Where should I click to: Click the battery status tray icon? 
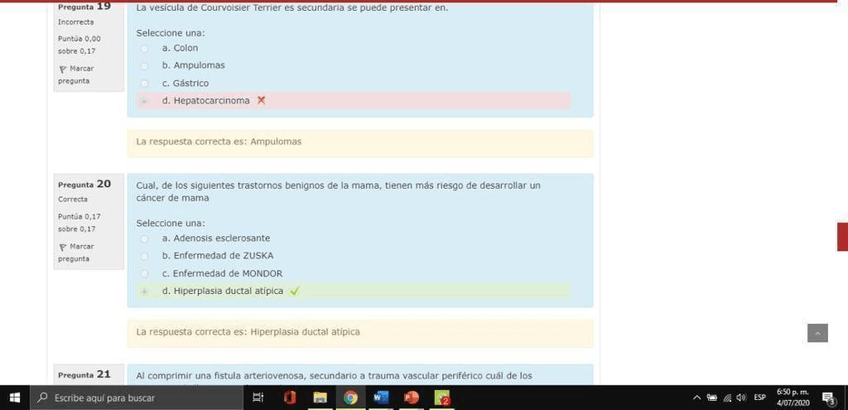click(712, 398)
